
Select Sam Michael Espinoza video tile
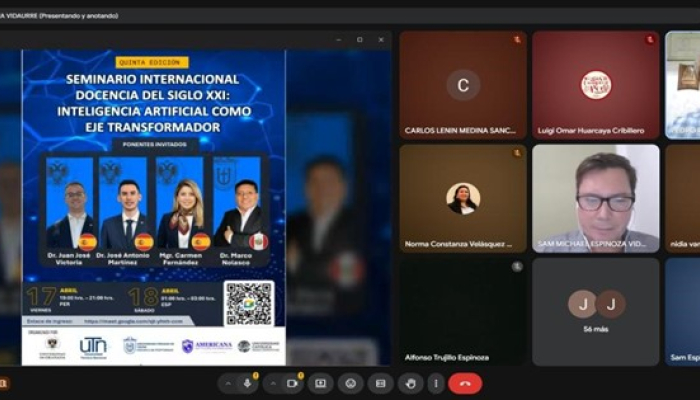tap(595, 198)
